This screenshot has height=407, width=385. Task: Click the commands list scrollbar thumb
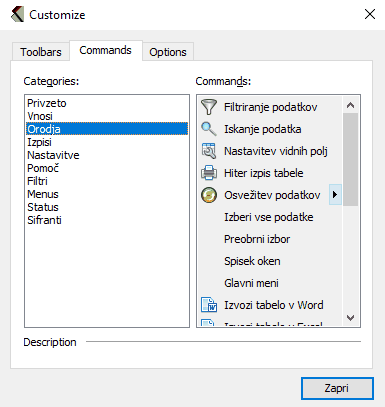pos(350,160)
